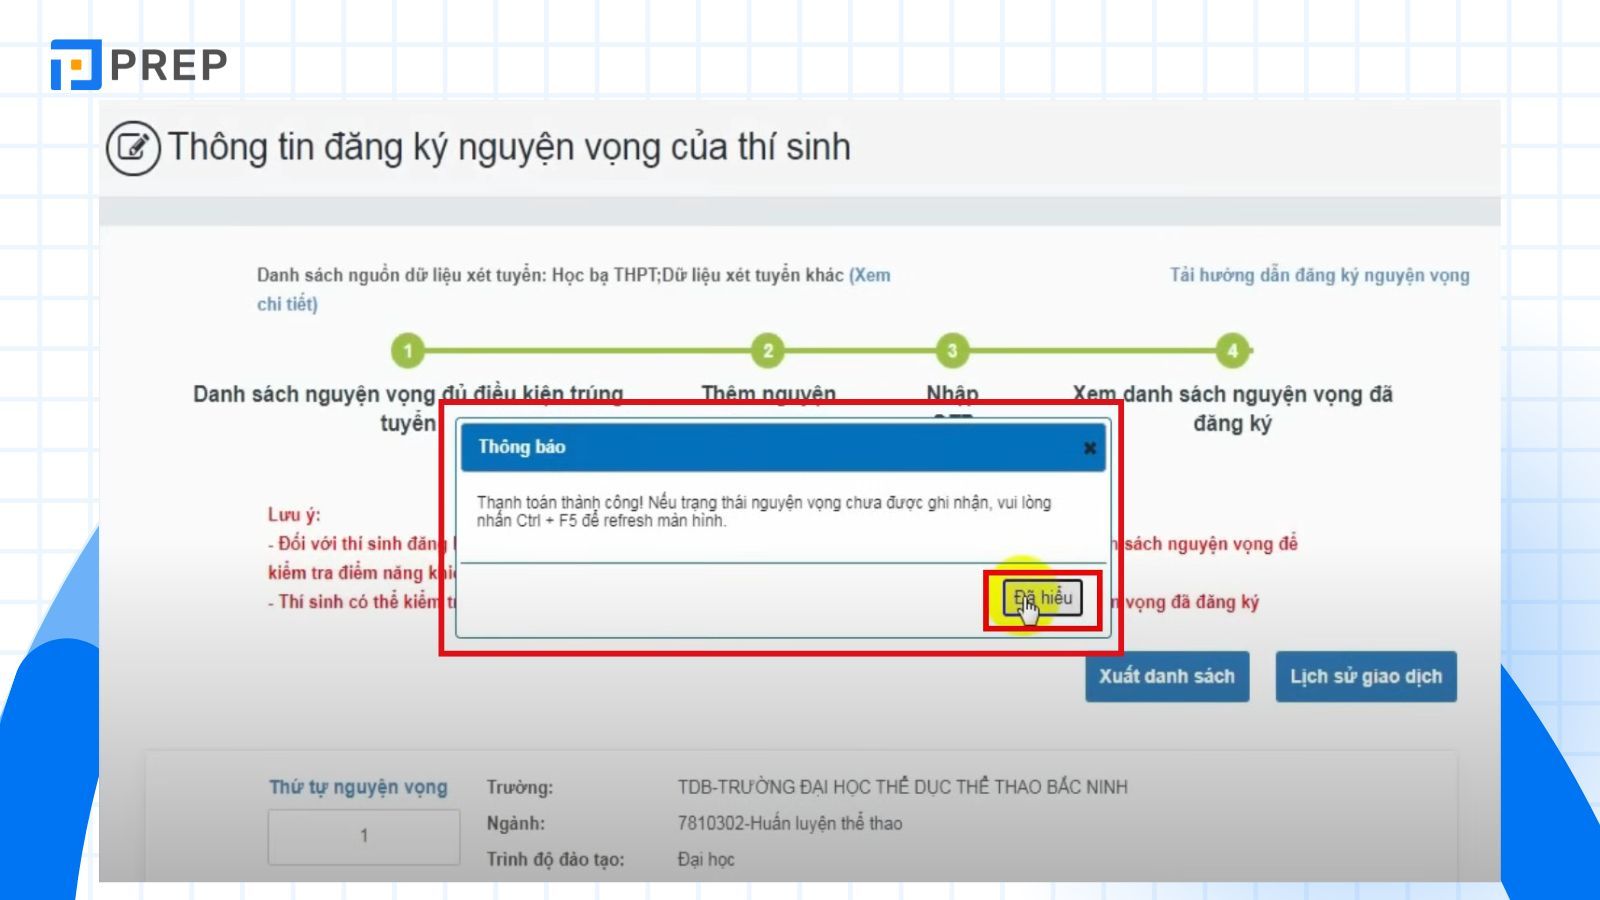
Task: Click the Thông báo dialog title
Action: click(521, 447)
